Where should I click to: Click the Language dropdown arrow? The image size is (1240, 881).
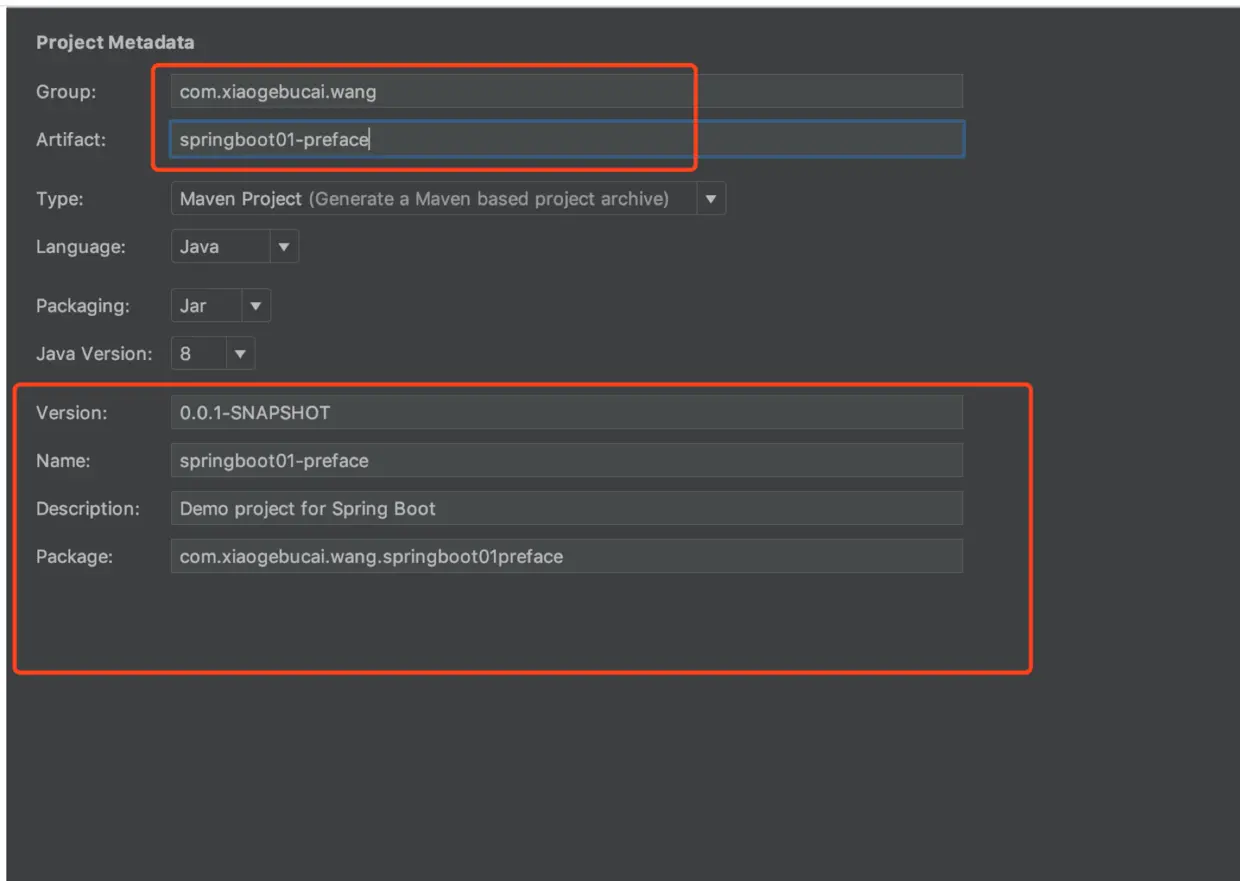click(284, 247)
